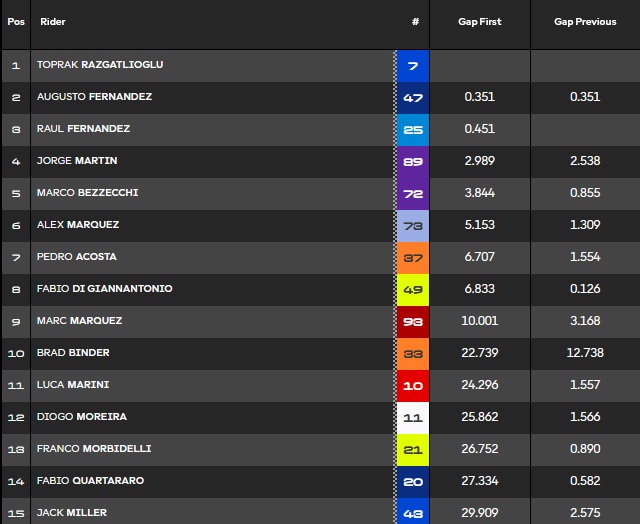
Task: Select the orange number 37 badge
Action: 413,258
